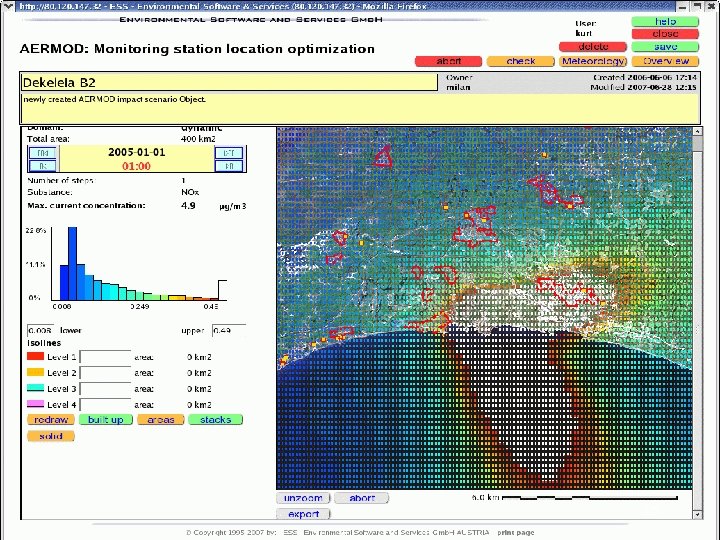Click the Level 1 isoline value field
Image resolution: width=720 pixels, height=540 pixels.
click(105, 357)
